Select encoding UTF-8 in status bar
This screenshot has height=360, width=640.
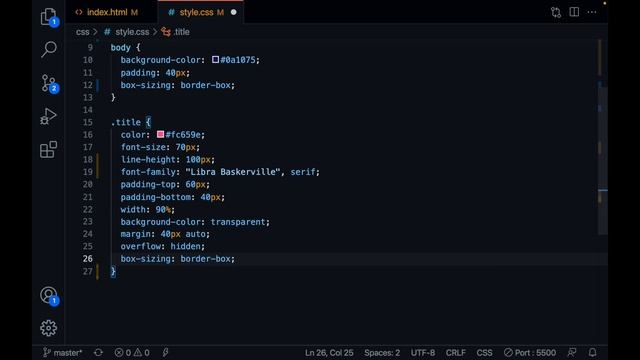(423, 353)
